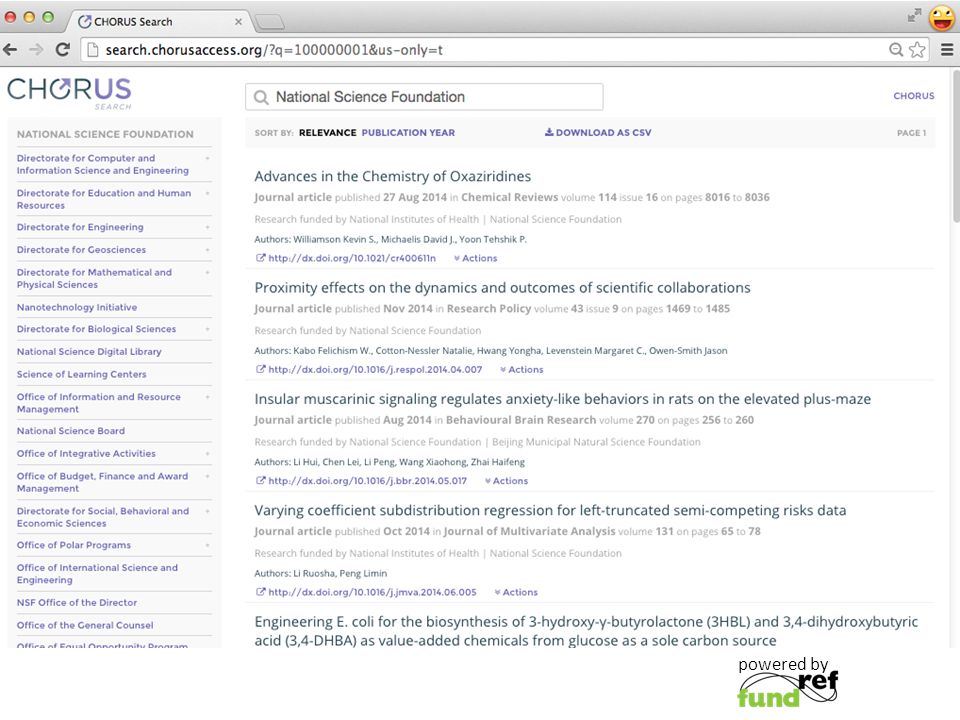Expand Directorate for Education and Human Resources
The height and width of the screenshot is (720, 960).
[208, 193]
